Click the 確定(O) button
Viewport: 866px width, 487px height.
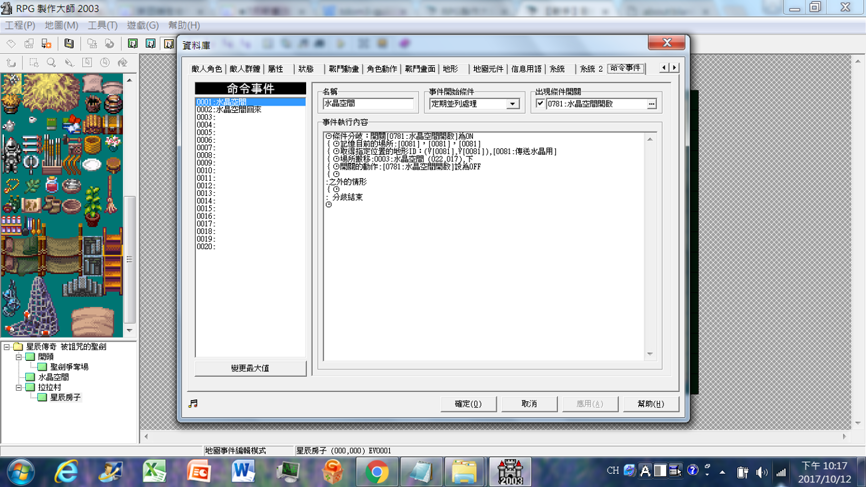[468, 404]
